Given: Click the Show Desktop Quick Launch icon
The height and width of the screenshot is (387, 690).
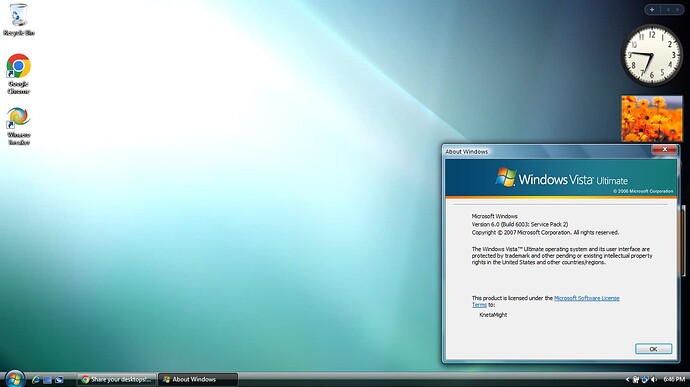Looking at the screenshot, I should point(48,380).
